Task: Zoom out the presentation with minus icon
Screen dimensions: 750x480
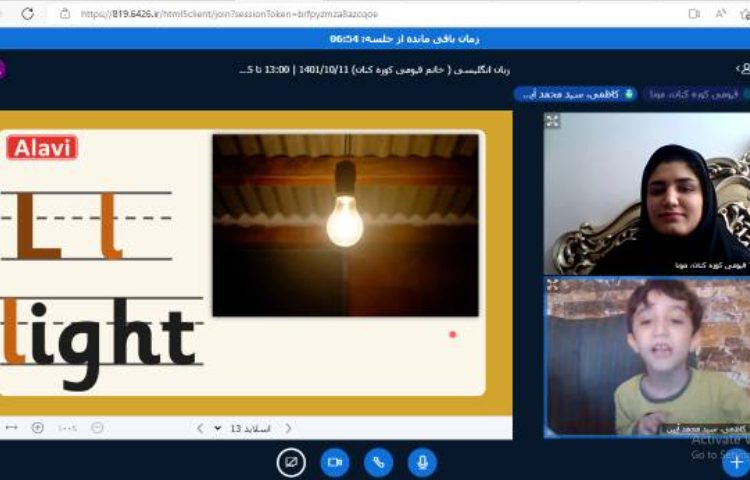Action: pos(97,428)
